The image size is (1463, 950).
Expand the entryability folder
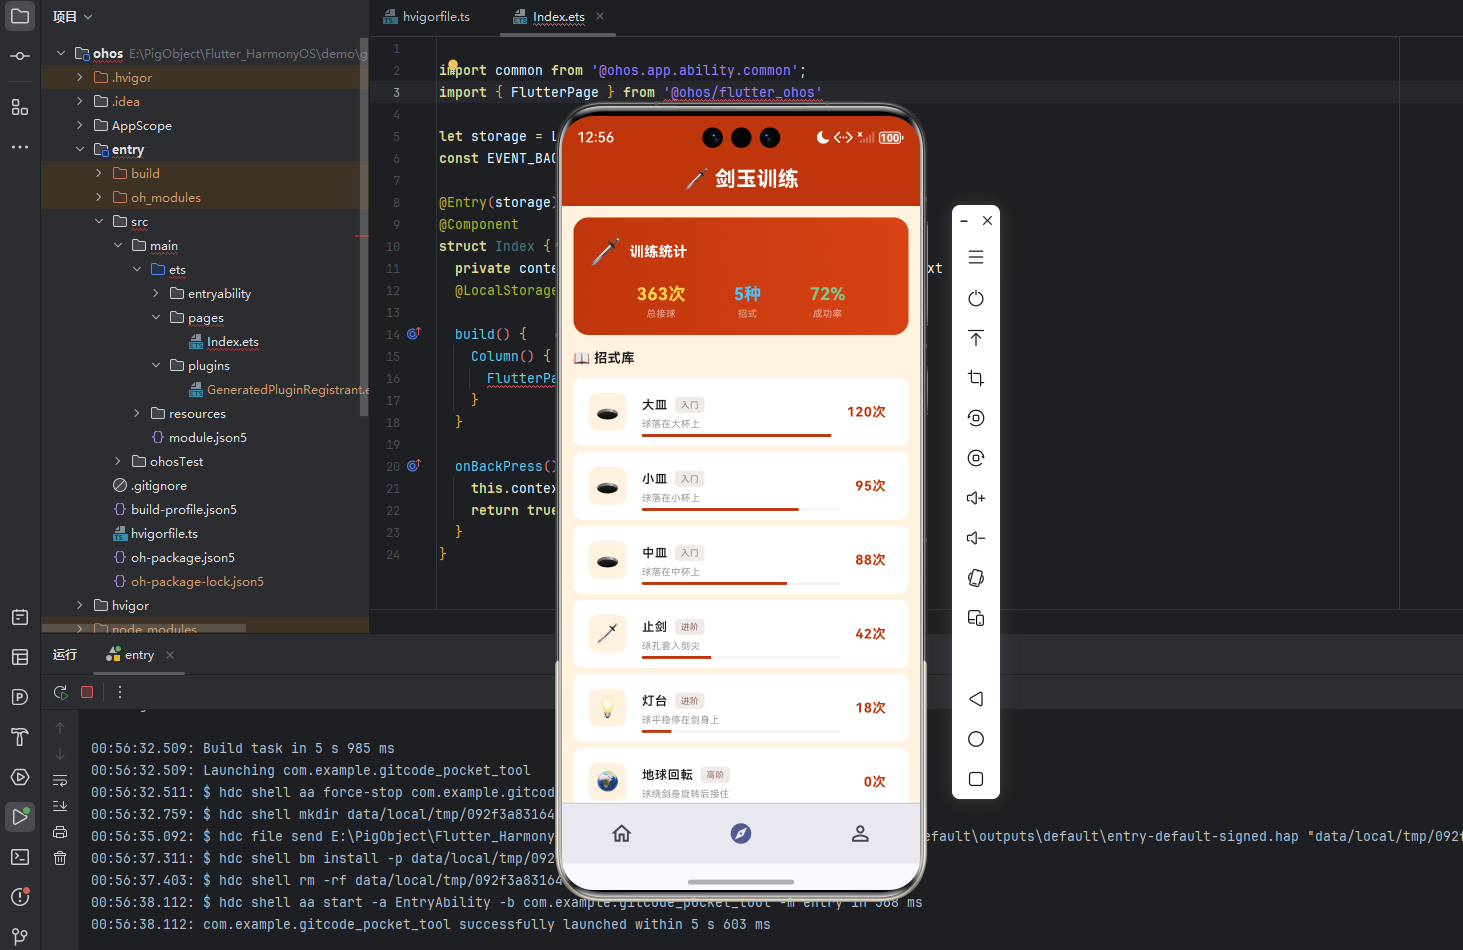tap(156, 293)
